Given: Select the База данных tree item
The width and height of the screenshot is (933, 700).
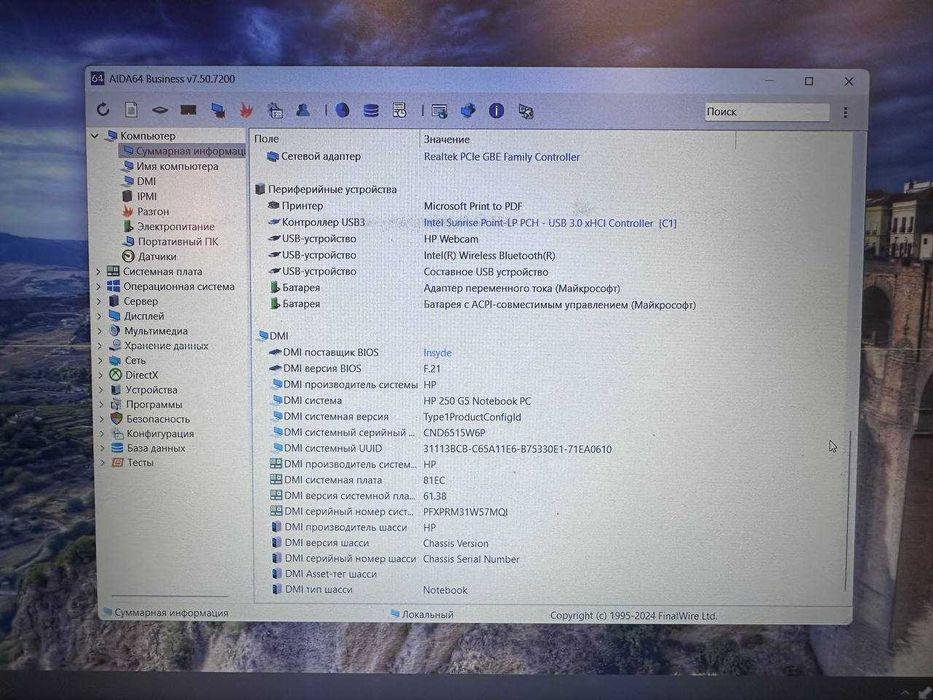Looking at the screenshot, I should [x=149, y=448].
